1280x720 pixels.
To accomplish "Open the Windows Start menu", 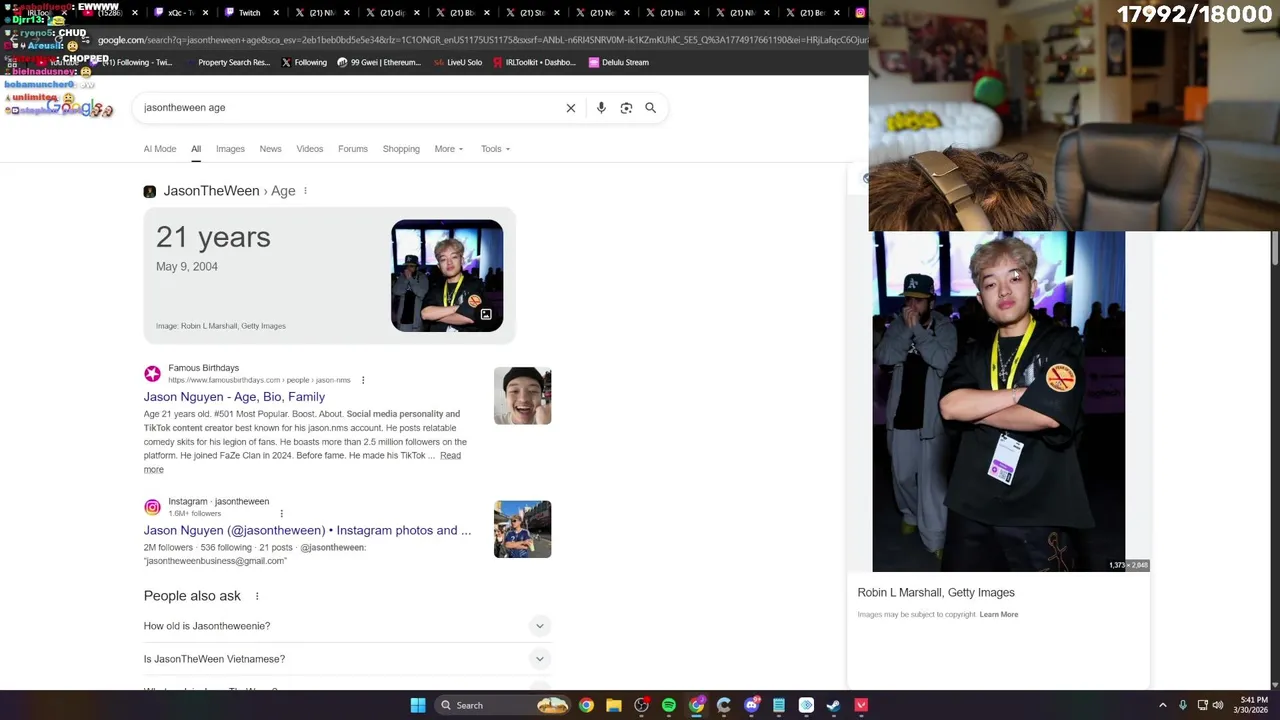I will 418,705.
